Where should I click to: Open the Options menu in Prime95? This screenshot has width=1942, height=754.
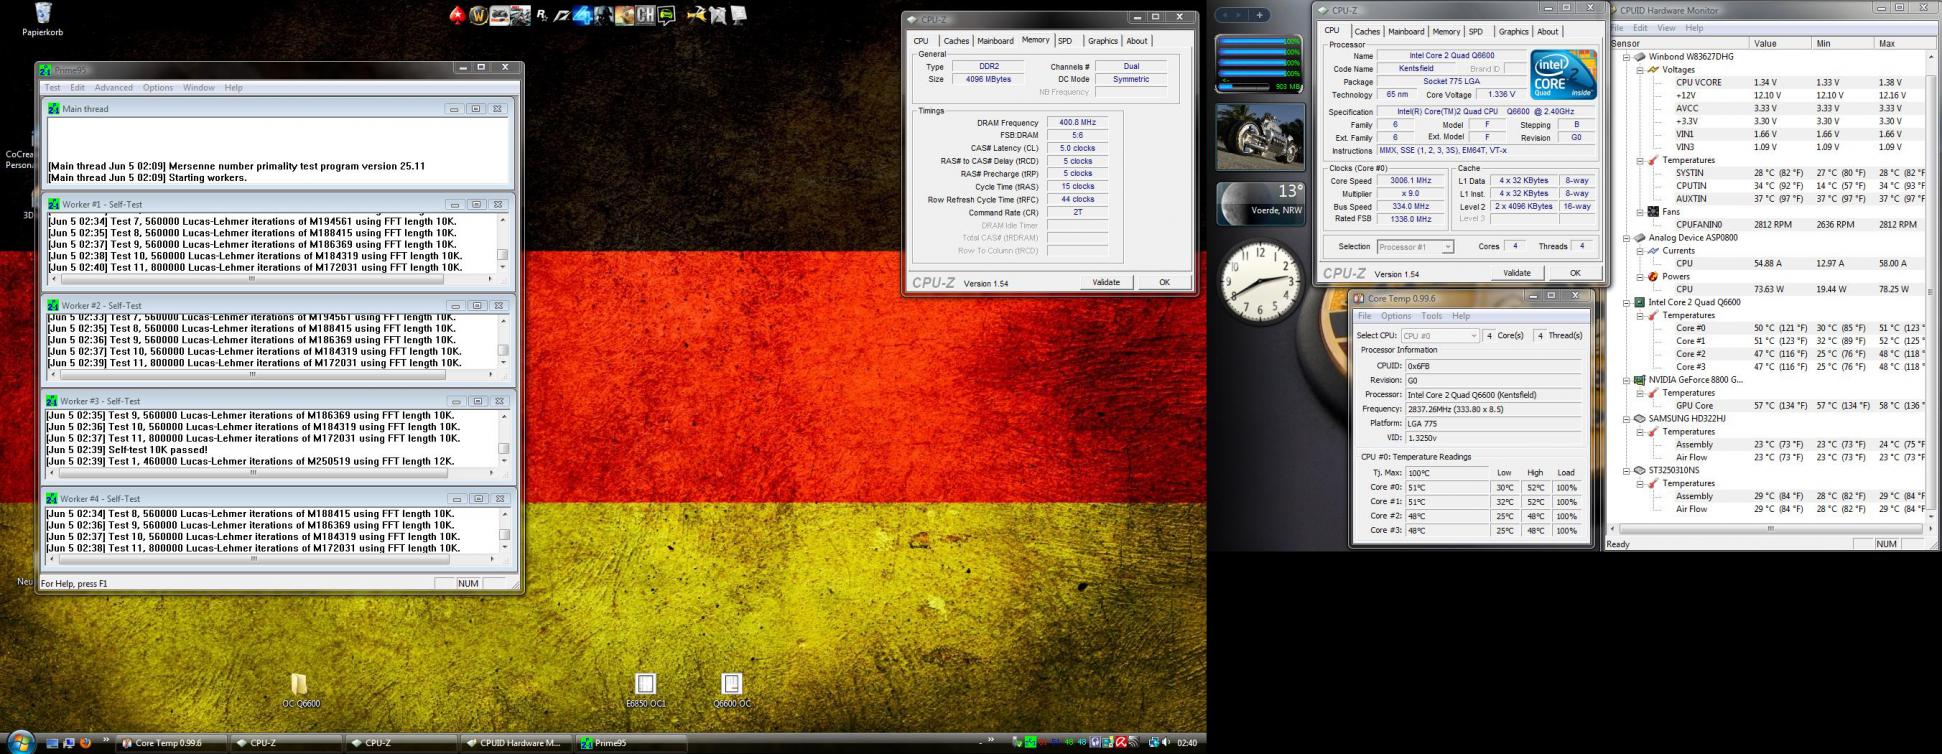coord(158,88)
